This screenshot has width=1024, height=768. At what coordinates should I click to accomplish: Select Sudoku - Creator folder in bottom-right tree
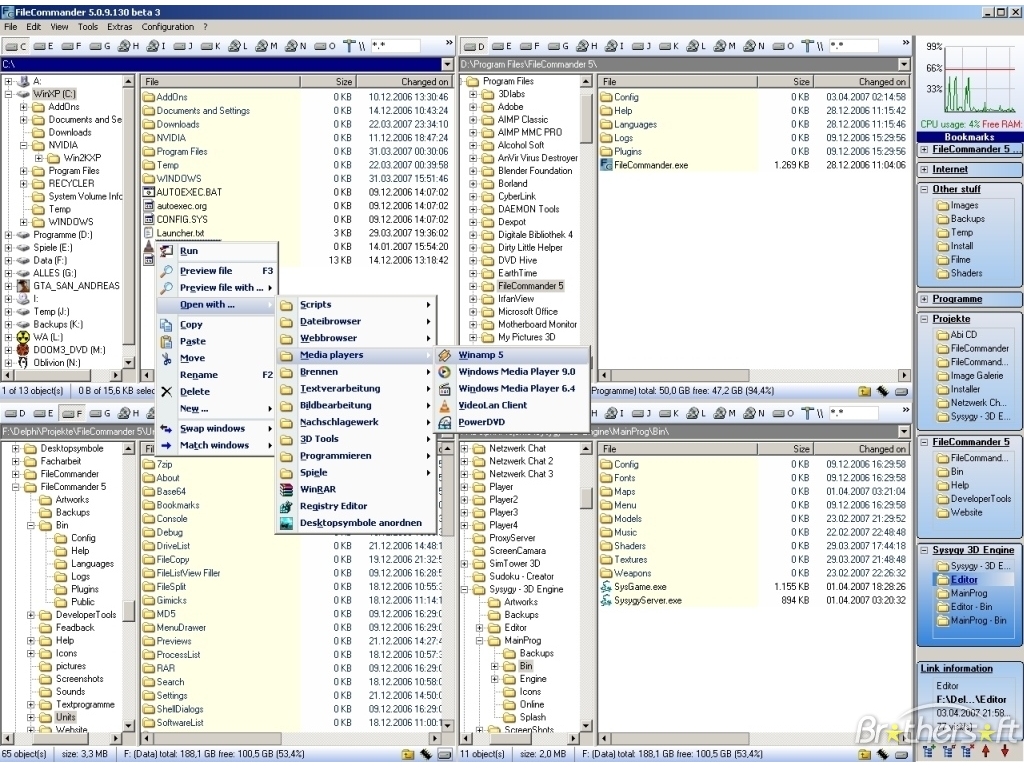(x=521, y=577)
